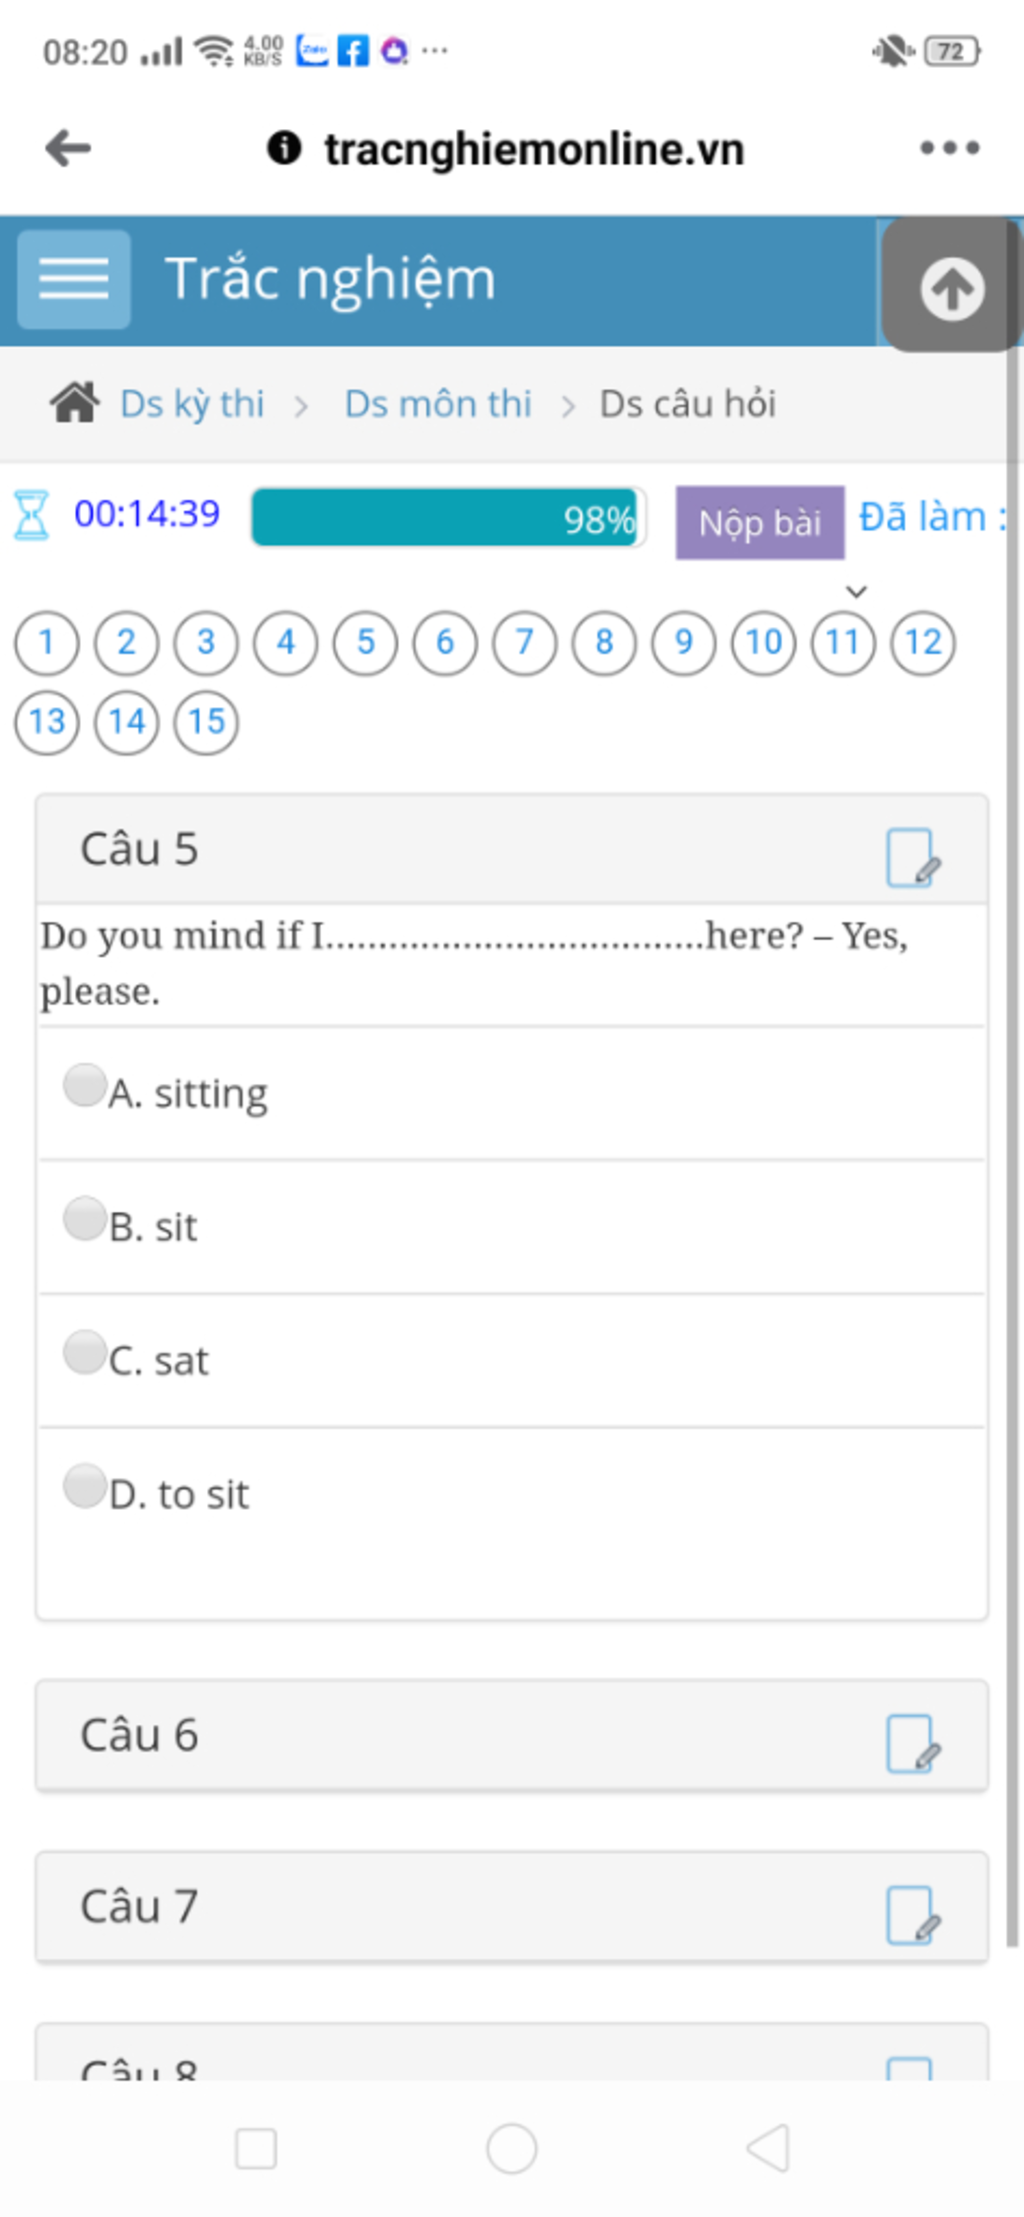The image size is (1024, 2217).
Task: Click the home icon in breadcrumb
Action: point(75,404)
